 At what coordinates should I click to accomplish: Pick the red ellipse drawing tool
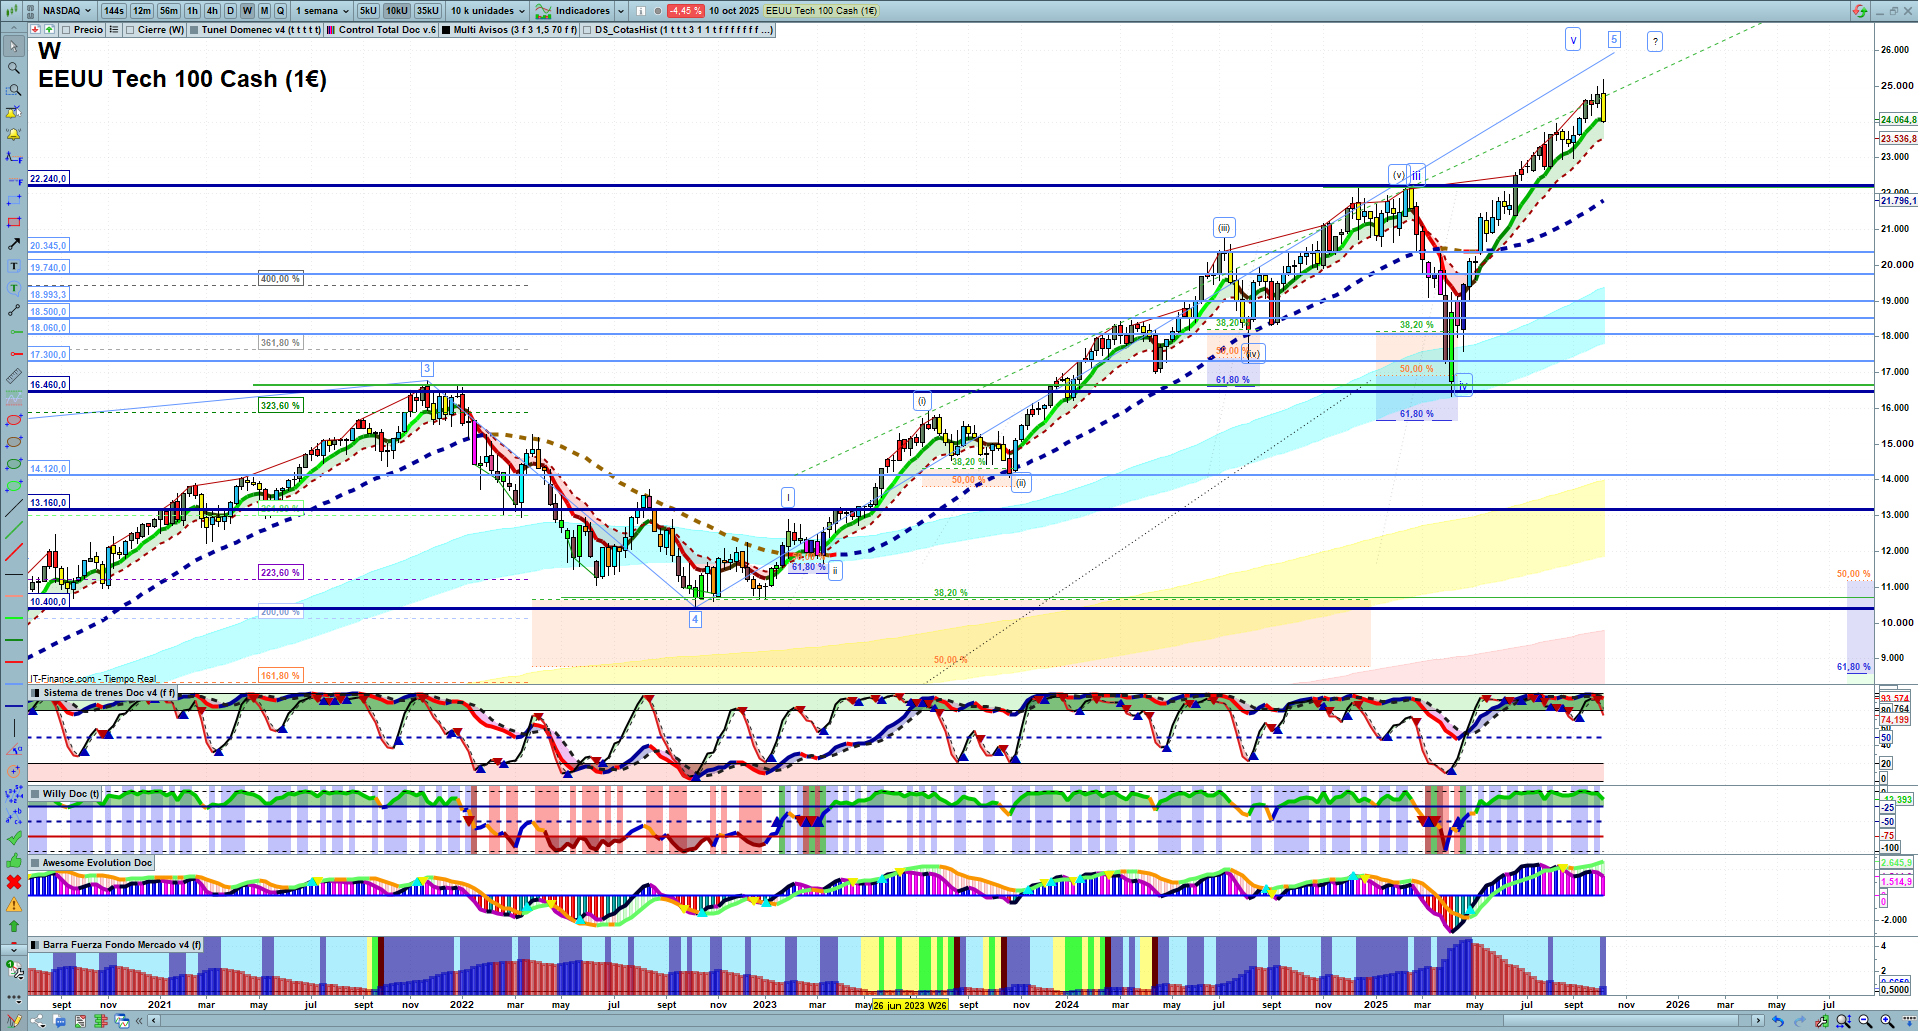[13, 420]
